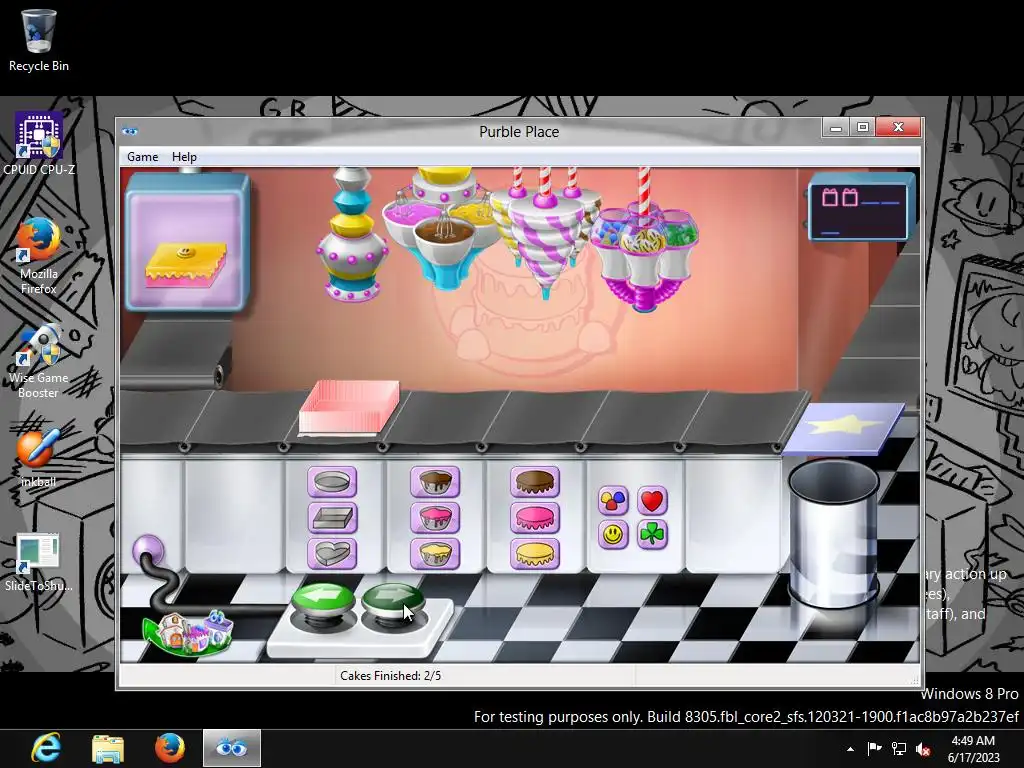Open File Explorer from the taskbar

pos(108,748)
